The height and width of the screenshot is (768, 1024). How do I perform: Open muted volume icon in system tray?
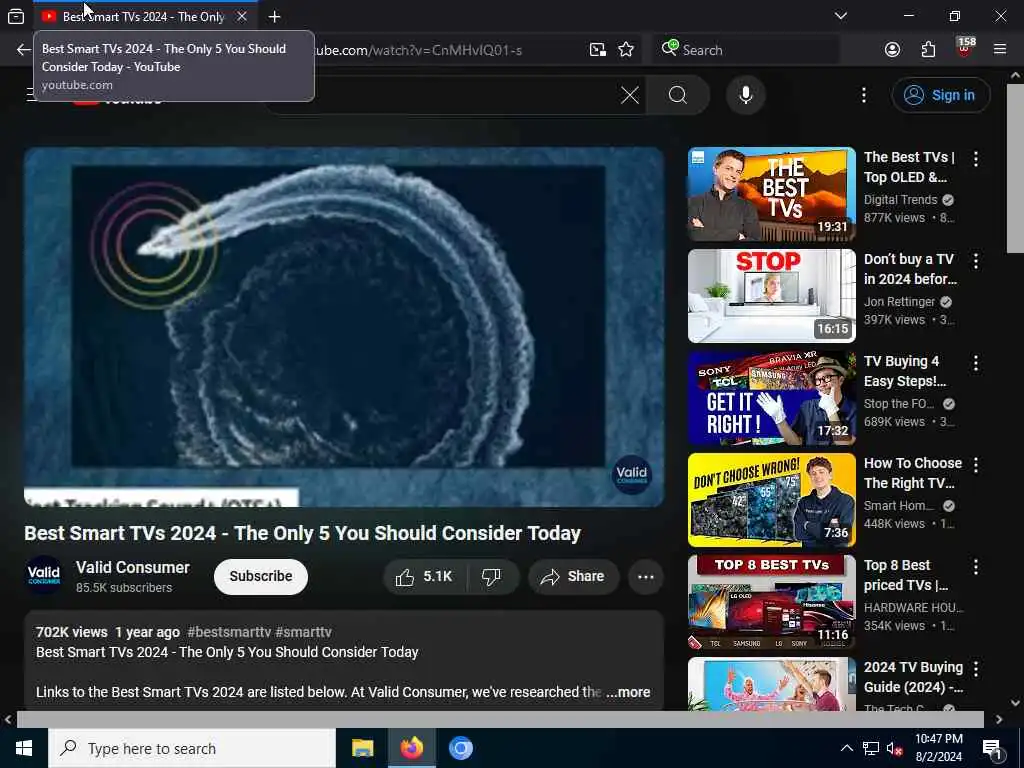point(894,748)
